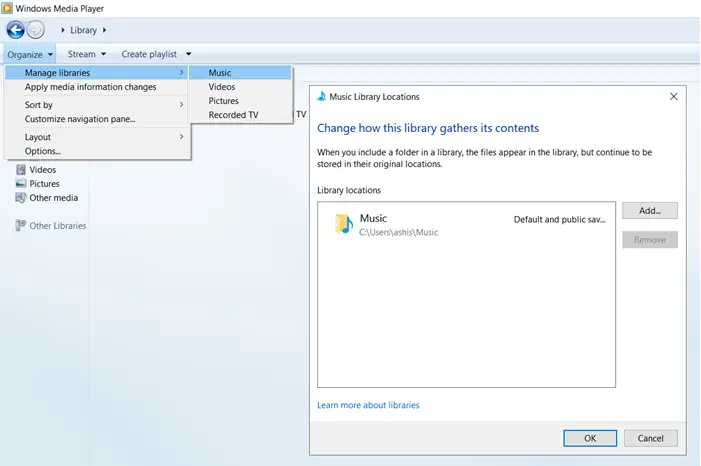Select Videos in navigation pane
The image size is (701, 466).
[42, 169]
